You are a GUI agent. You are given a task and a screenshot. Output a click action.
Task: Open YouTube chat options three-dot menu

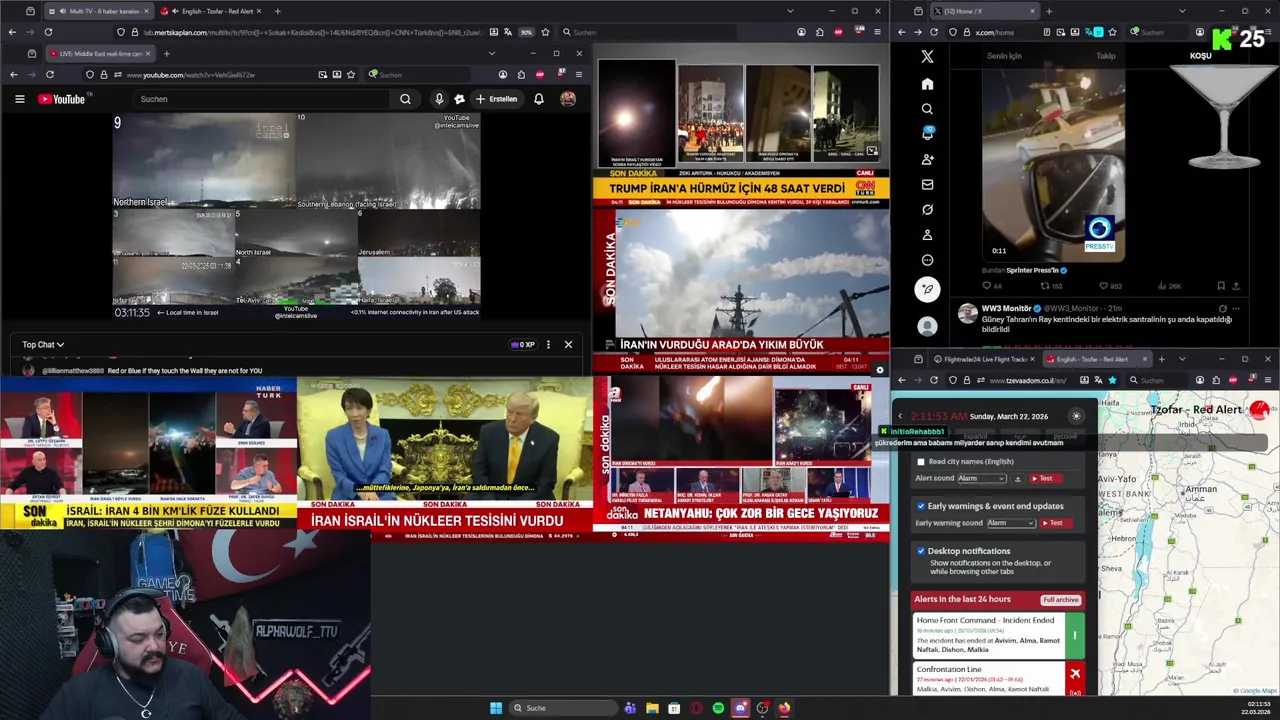(x=548, y=345)
